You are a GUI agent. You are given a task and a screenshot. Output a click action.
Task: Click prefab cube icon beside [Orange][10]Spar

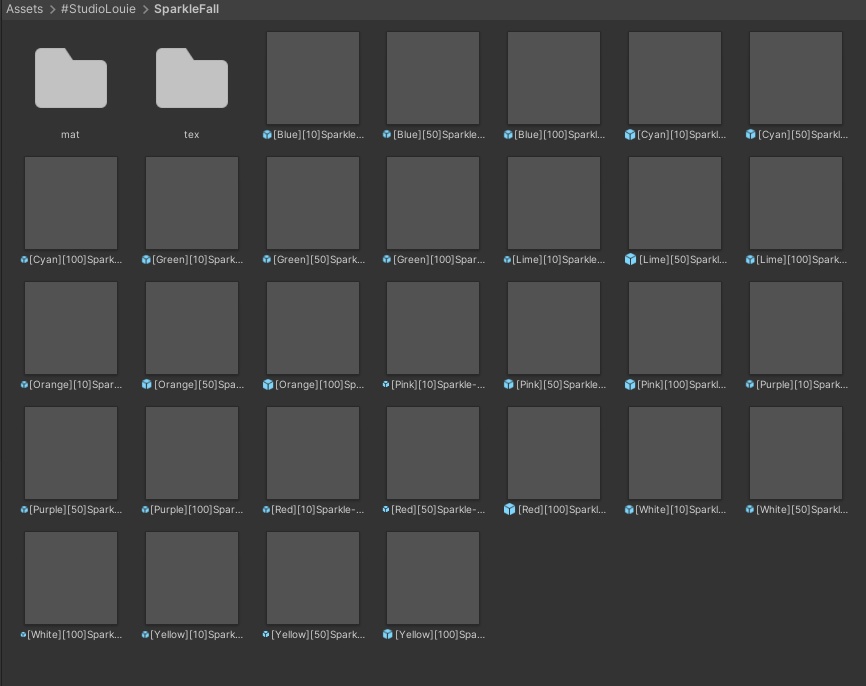(x=24, y=384)
